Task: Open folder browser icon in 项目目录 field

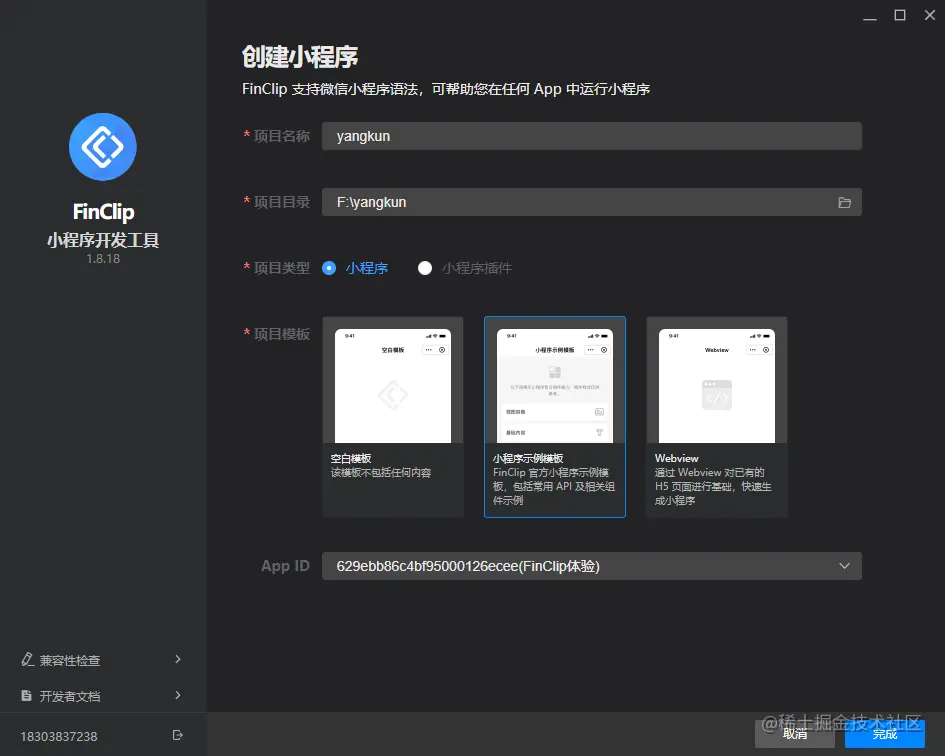Action: (844, 203)
